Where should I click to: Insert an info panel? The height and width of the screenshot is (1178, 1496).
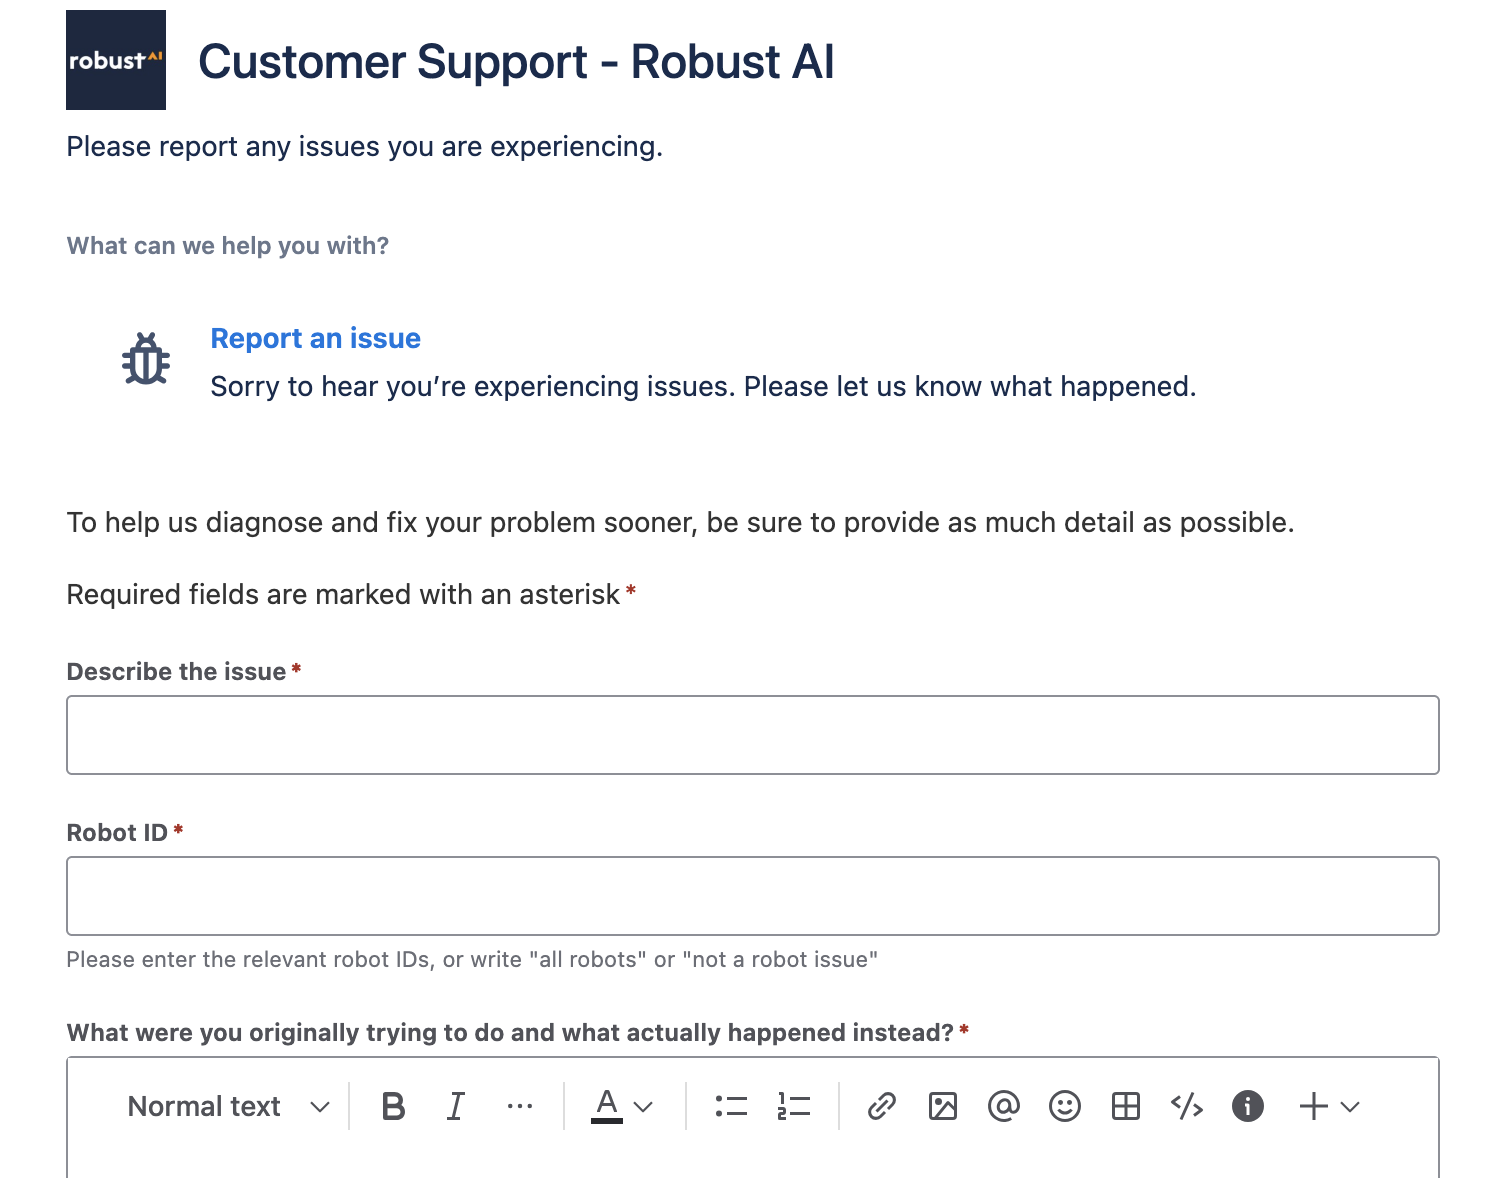tap(1247, 1106)
